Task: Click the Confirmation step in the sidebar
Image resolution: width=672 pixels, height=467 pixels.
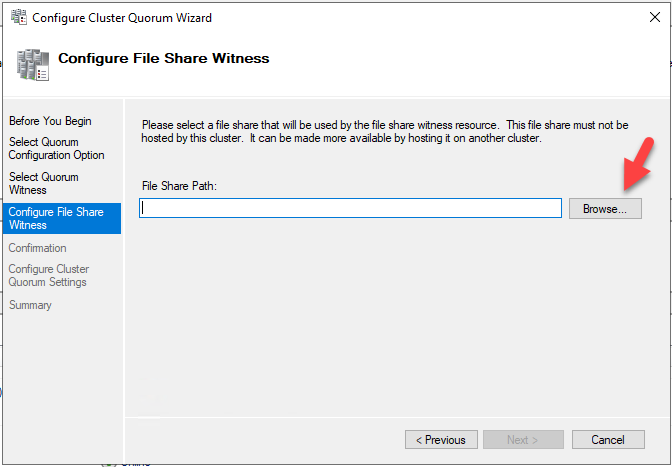Action: 38,248
